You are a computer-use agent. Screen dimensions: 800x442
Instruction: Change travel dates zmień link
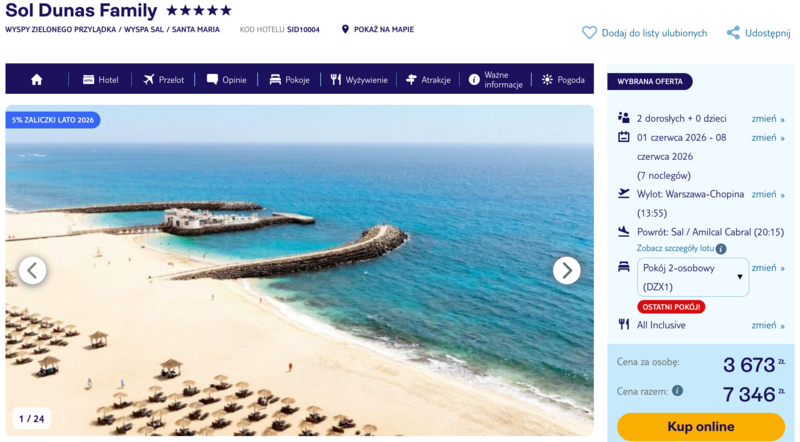768,138
